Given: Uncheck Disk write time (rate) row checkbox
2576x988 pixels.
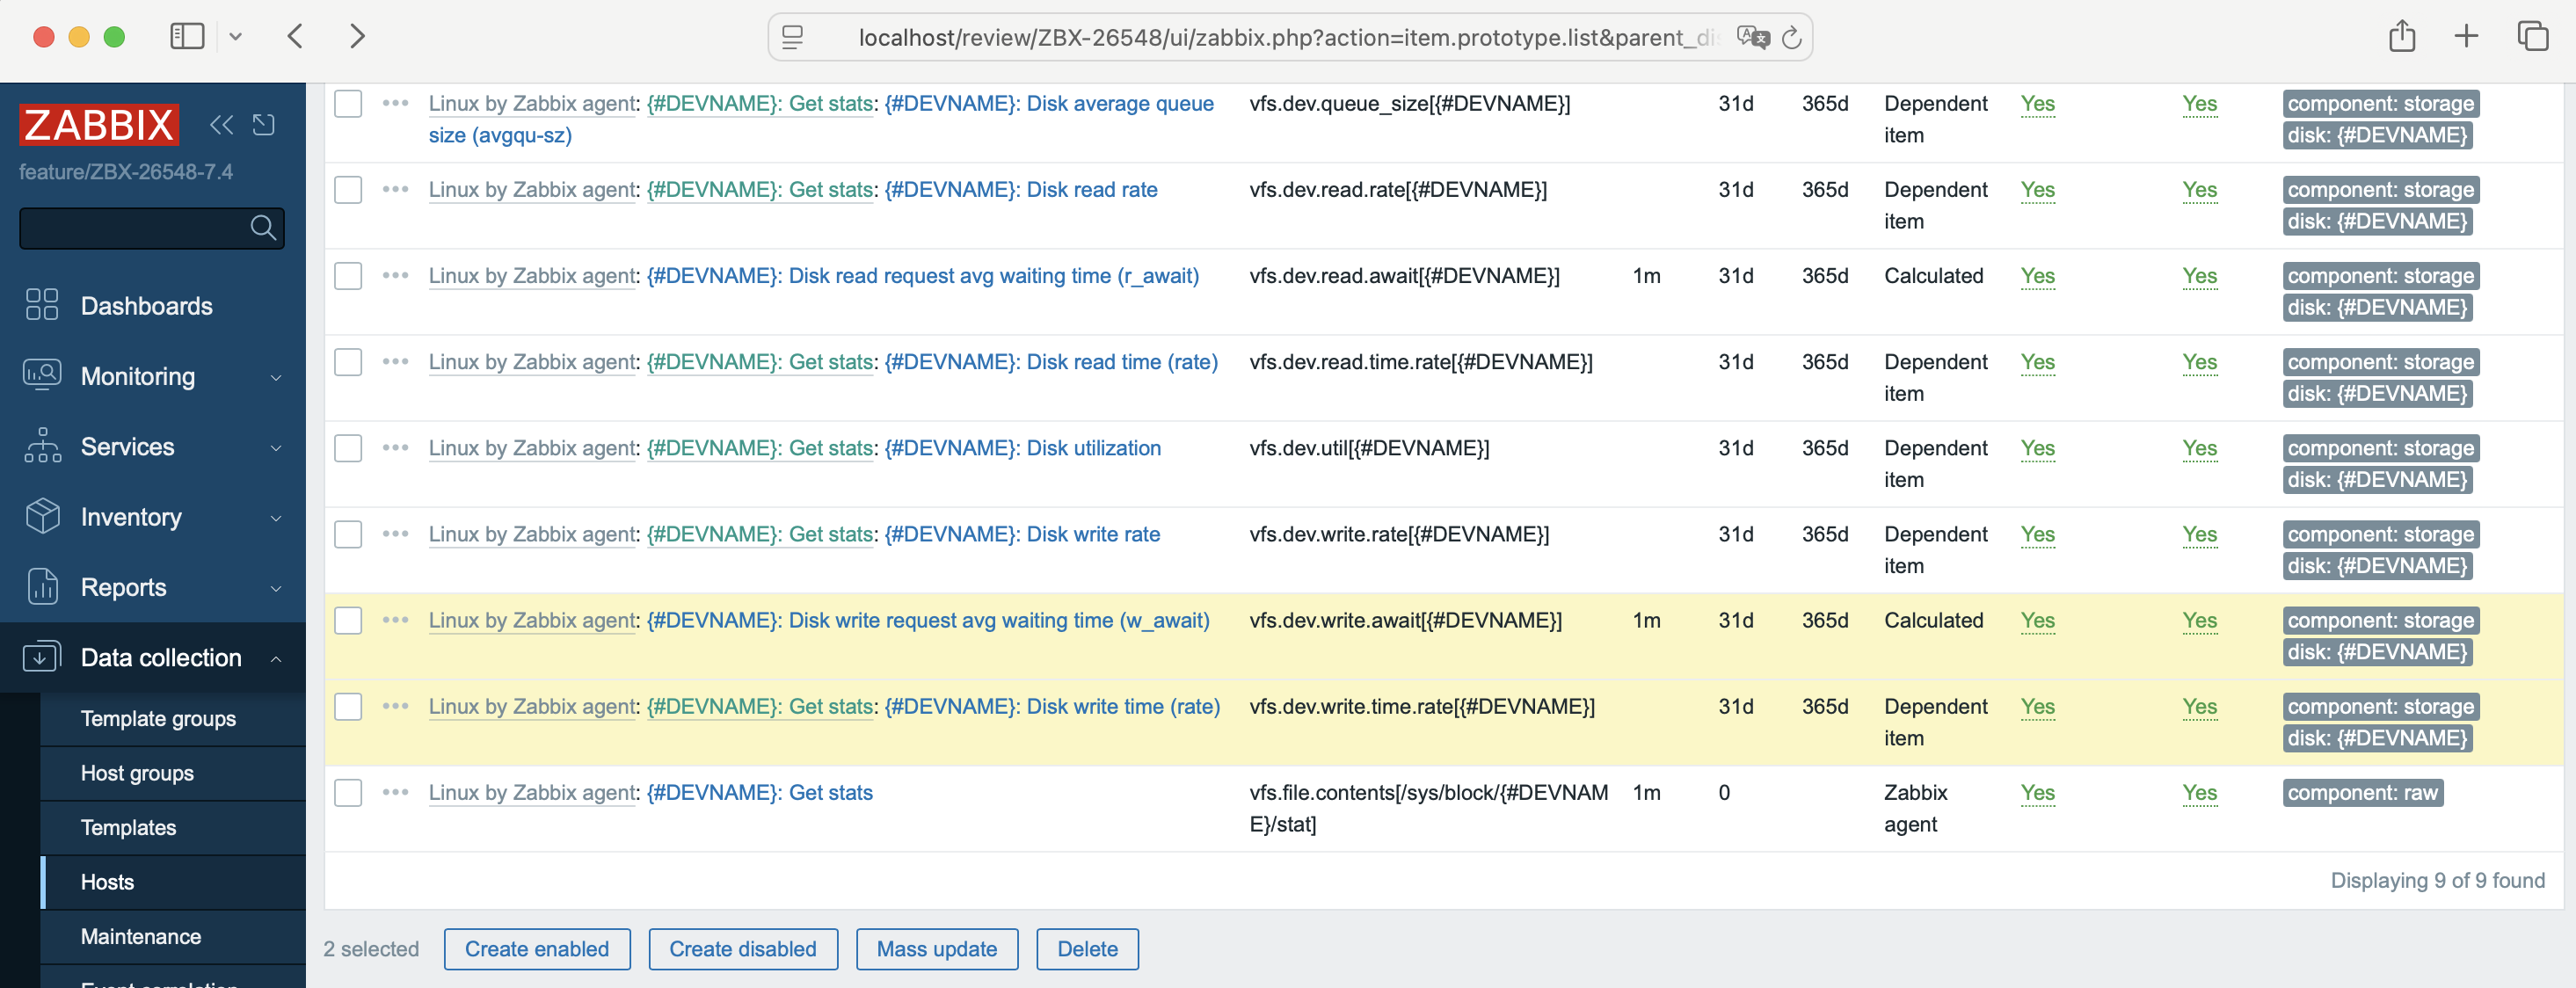Looking at the screenshot, I should [348, 707].
